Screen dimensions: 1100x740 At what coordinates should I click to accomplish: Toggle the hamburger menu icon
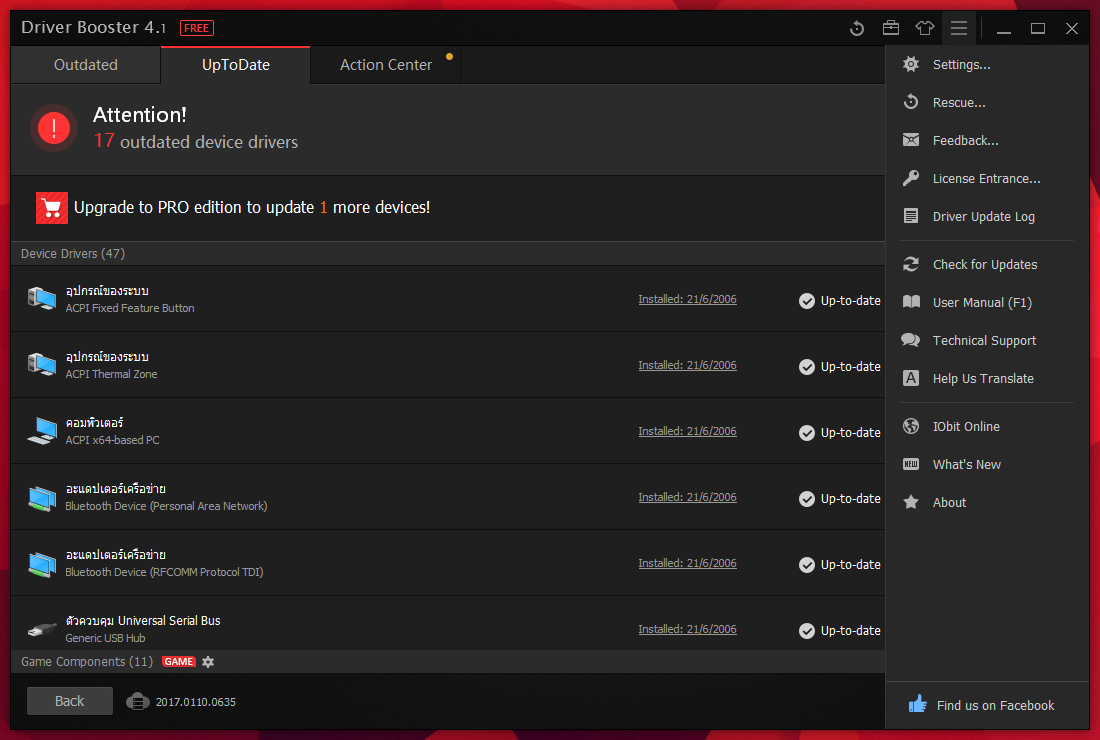(x=959, y=28)
